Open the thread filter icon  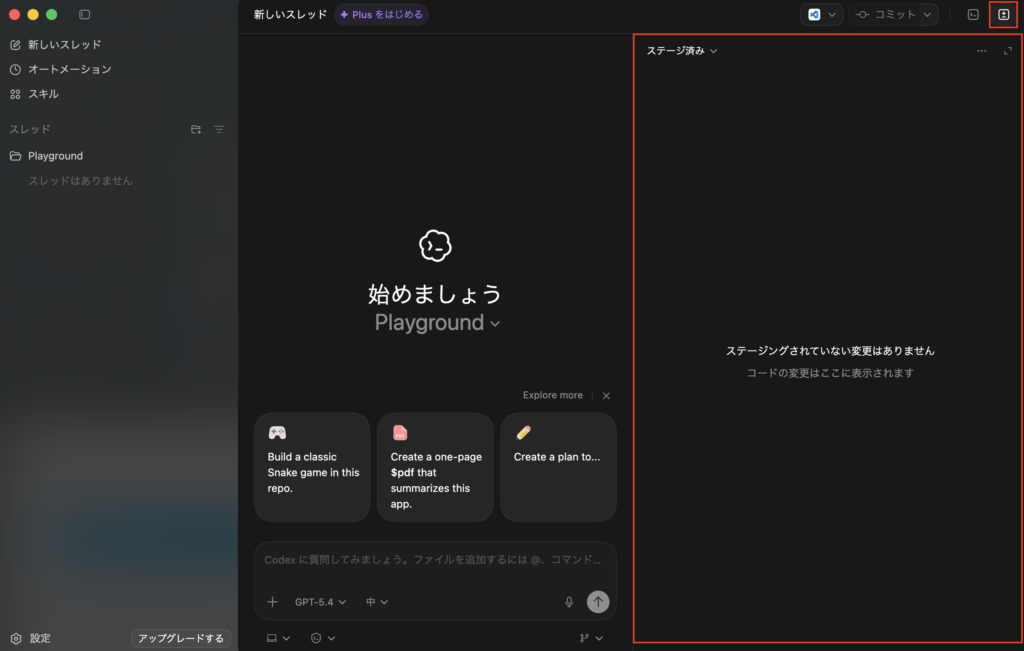point(219,129)
